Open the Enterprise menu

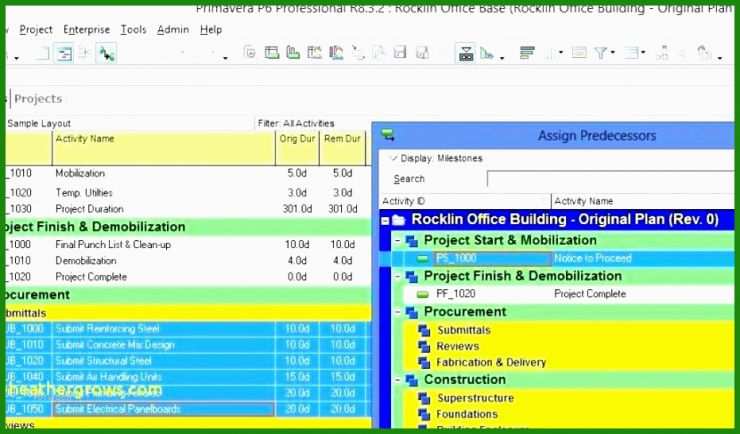click(x=86, y=30)
